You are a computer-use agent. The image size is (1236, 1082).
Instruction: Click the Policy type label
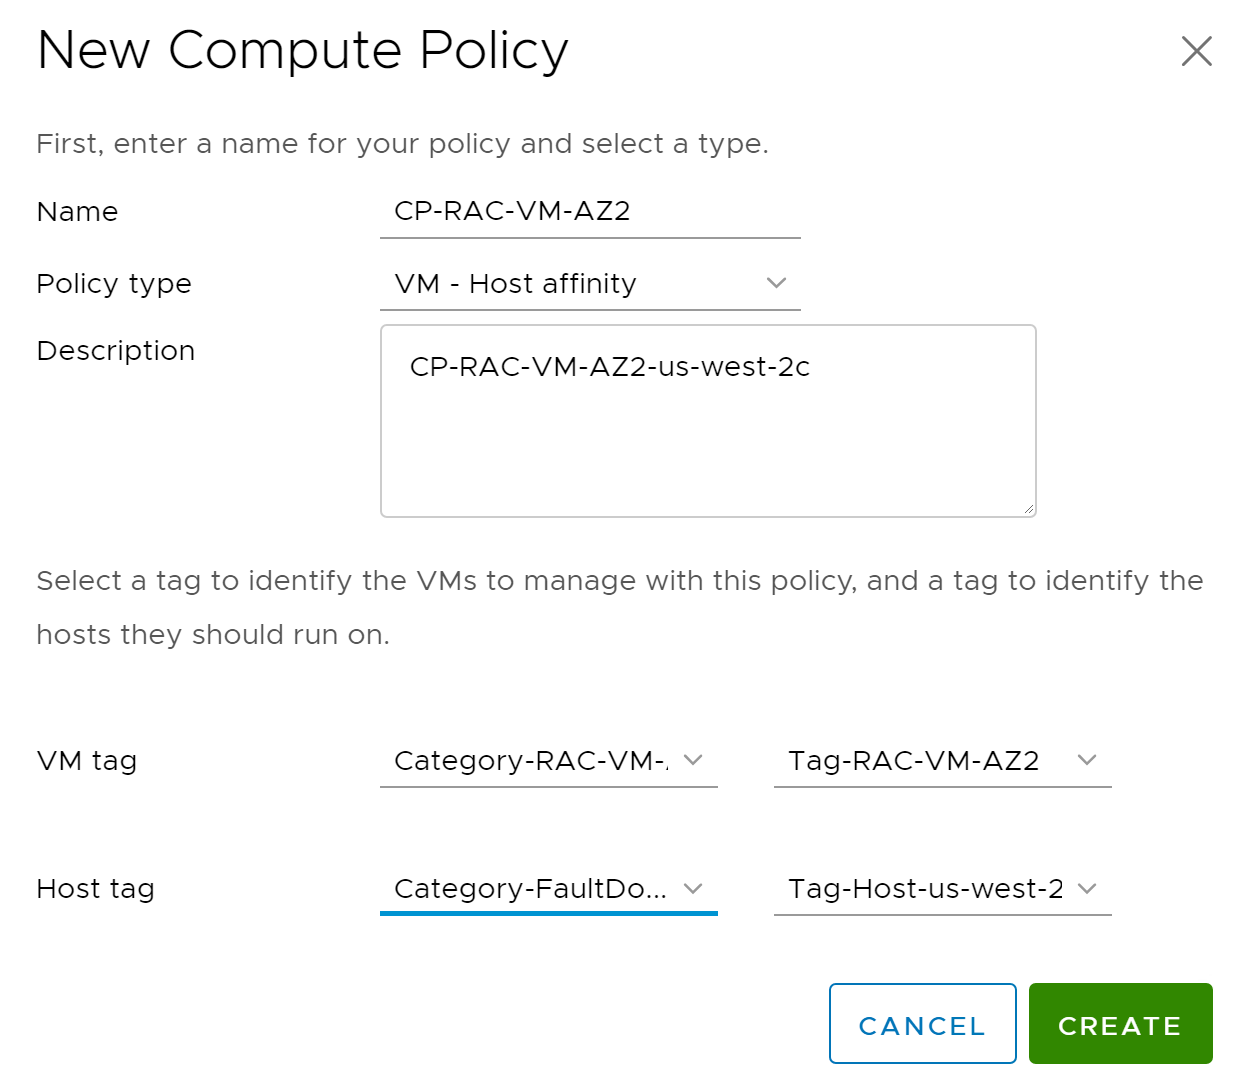(x=114, y=284)
